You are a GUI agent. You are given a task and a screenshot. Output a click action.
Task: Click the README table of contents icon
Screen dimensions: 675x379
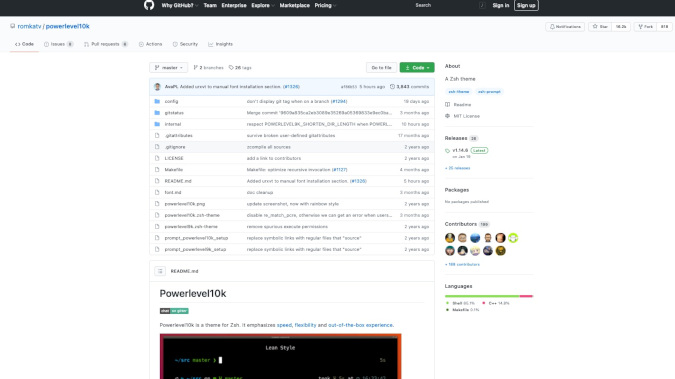pos(160,271)
